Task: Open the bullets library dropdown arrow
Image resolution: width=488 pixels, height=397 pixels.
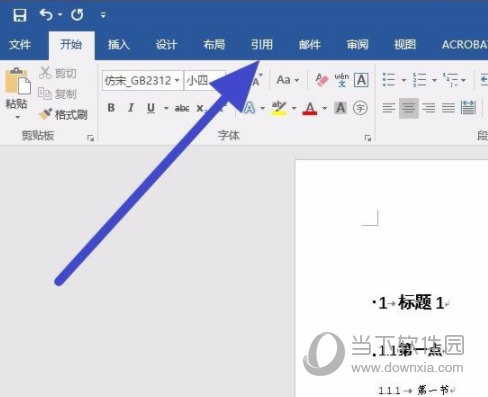Action: tap(404, 80)
